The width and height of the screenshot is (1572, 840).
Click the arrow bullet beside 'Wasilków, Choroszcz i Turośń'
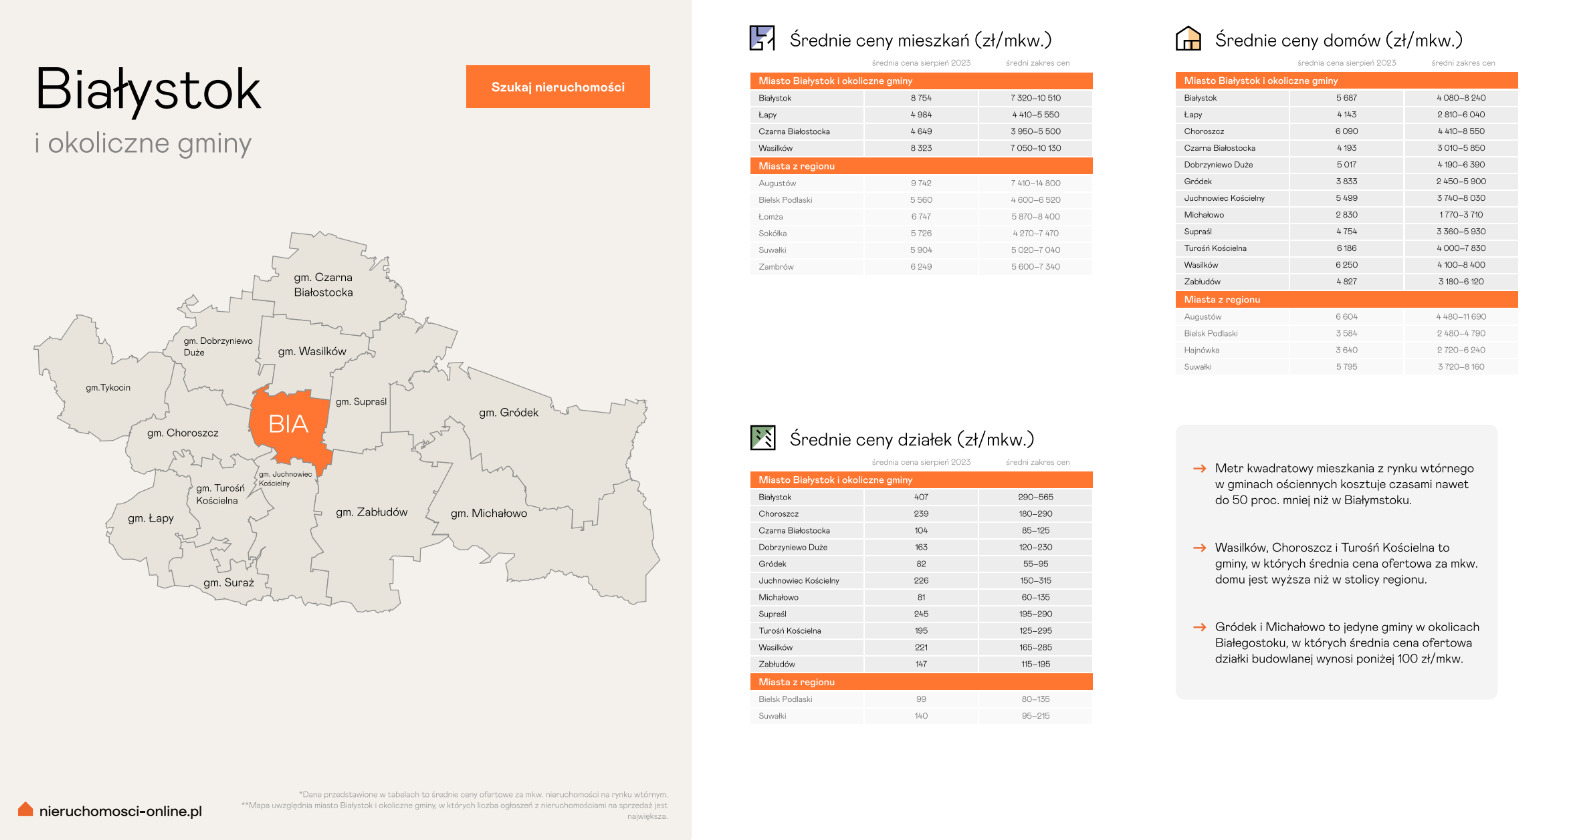pyautogui.click(x=1199, y=548)
